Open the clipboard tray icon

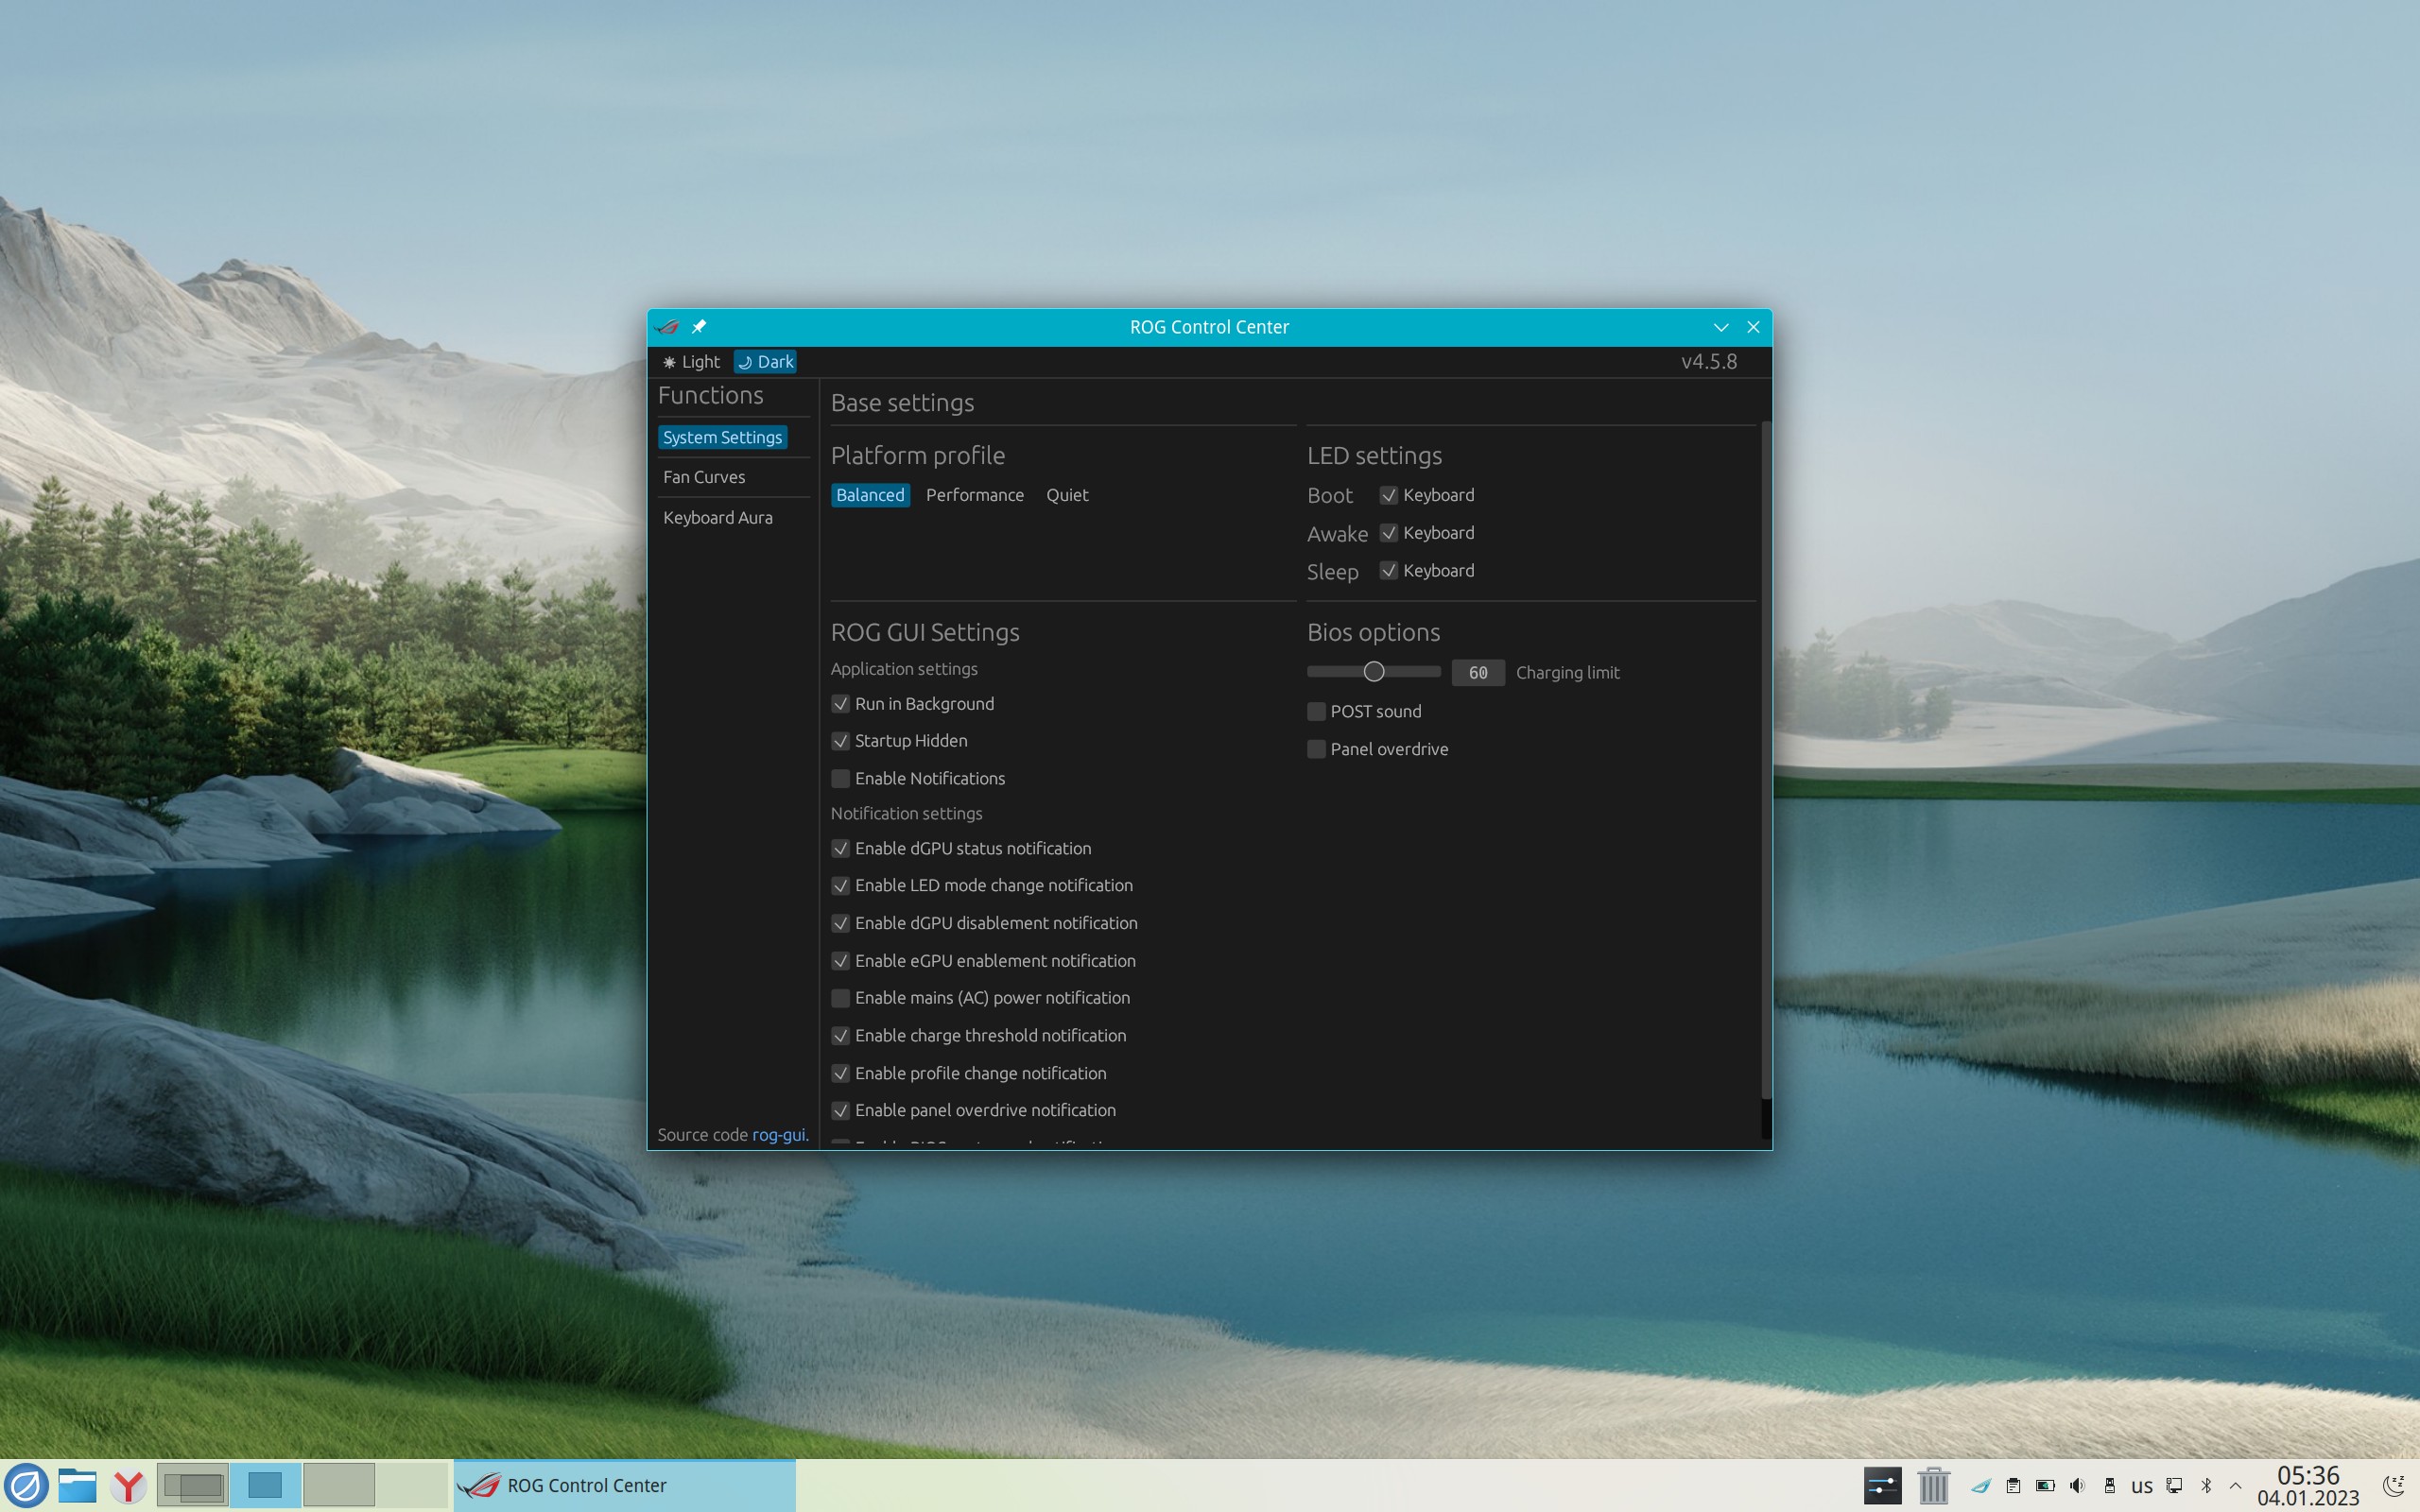(x=2013, y=1485)
